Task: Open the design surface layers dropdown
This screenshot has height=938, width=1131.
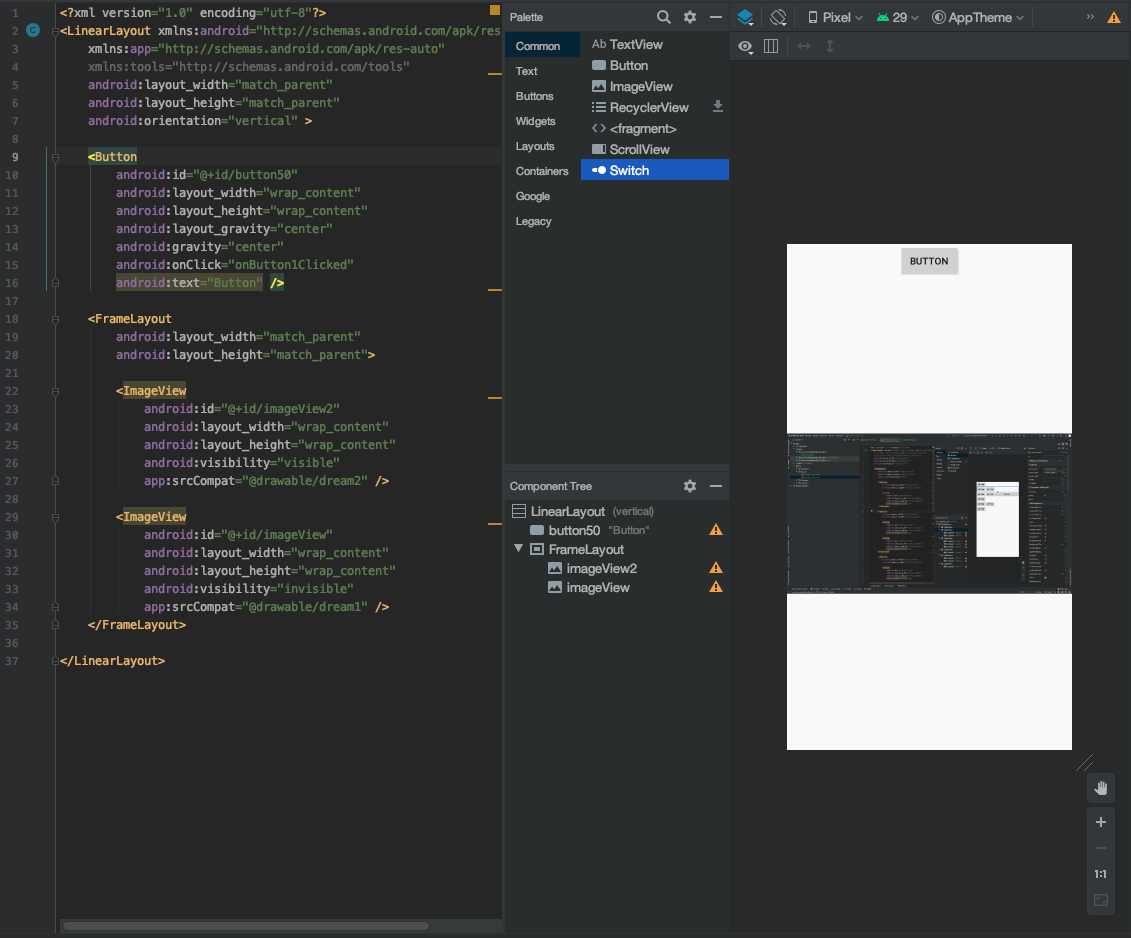Action: [x=746, y=17]
